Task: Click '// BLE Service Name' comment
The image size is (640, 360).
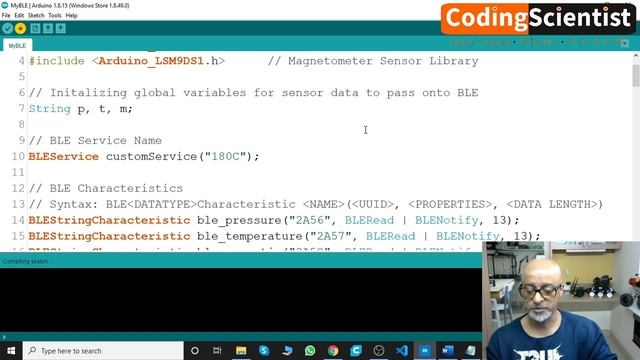Action: pyautogui.click(x=95, y=140)
